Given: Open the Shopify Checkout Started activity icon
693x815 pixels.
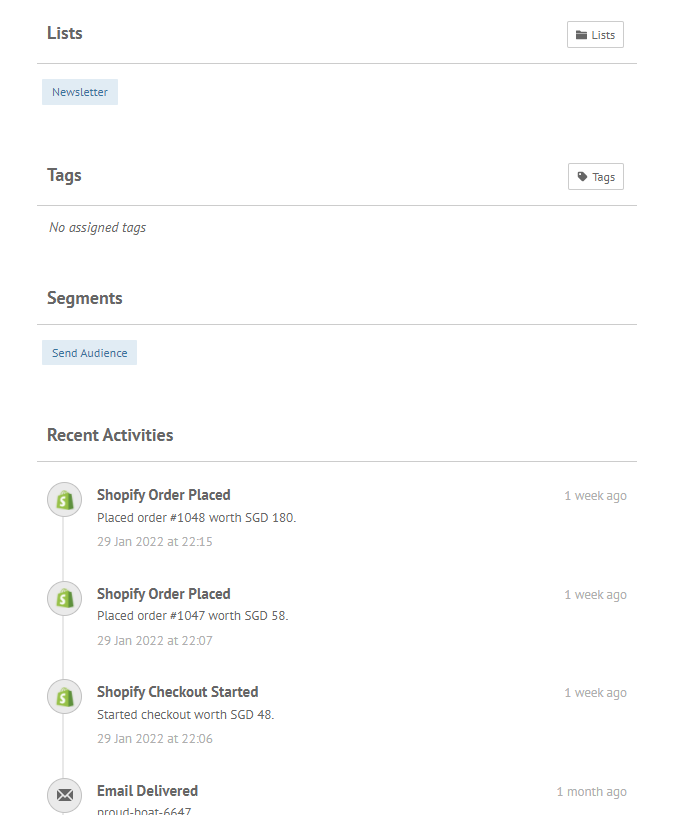Looking at the screenshot, I should 64,696.
